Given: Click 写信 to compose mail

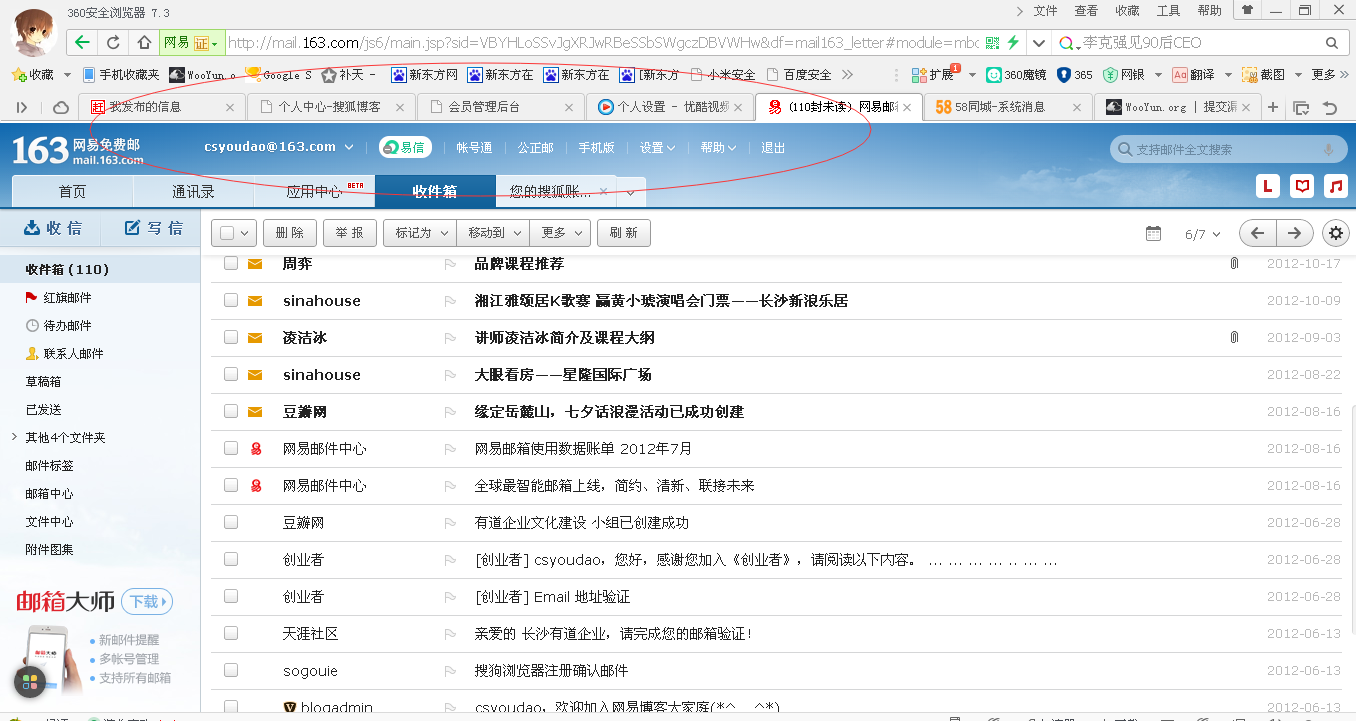Looking at the screenshot, I should (154, 228).
